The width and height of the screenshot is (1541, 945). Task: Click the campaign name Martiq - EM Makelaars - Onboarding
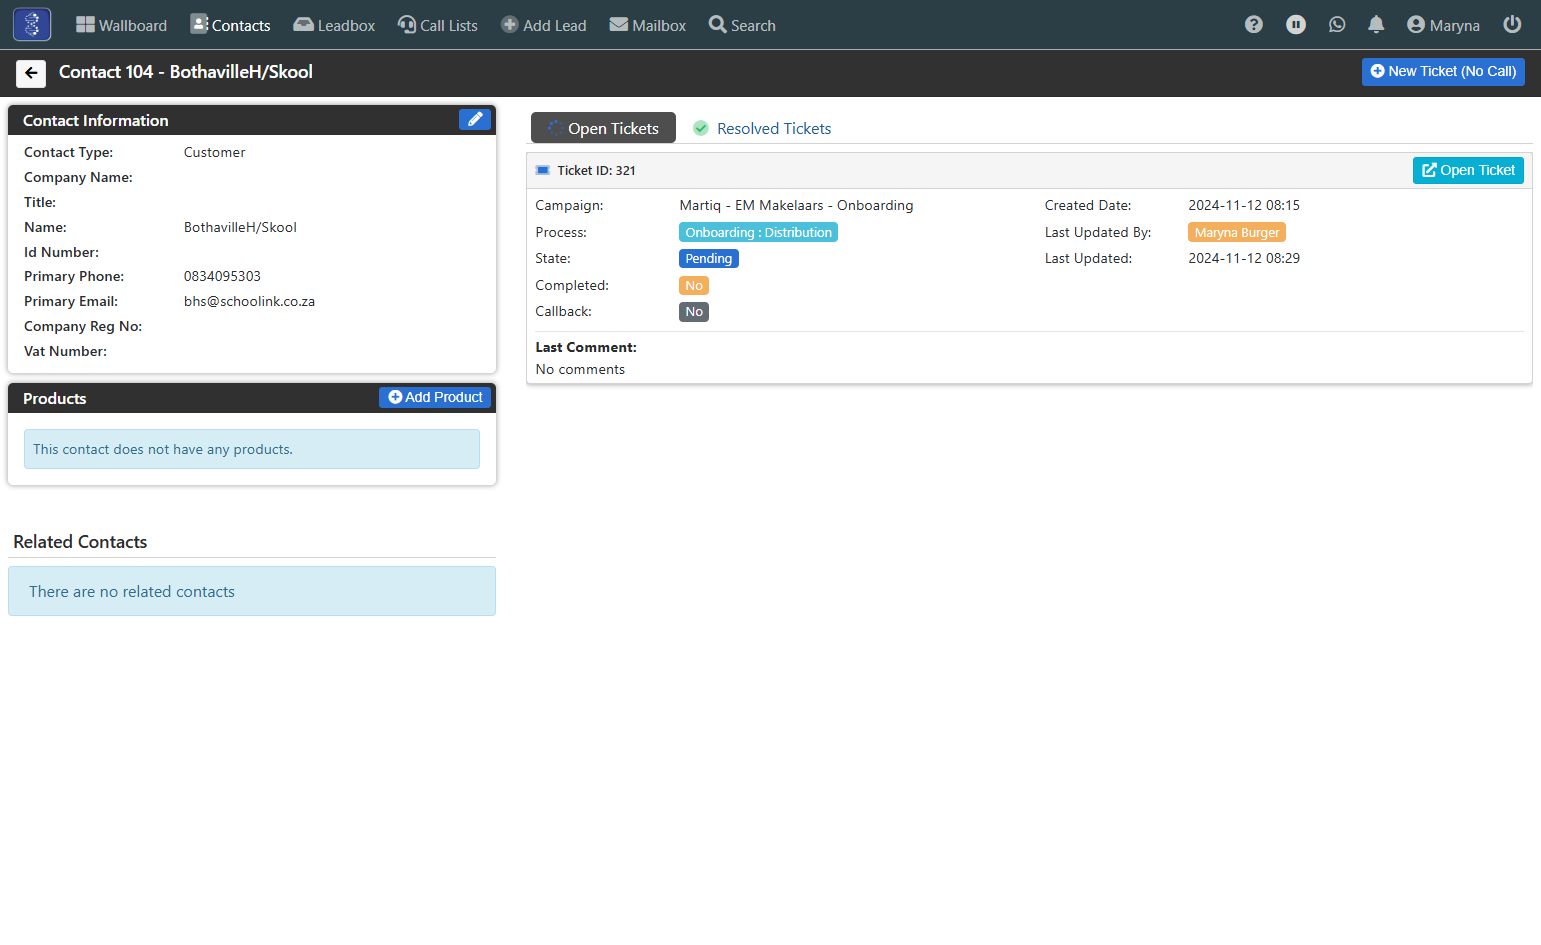(796, 205)
